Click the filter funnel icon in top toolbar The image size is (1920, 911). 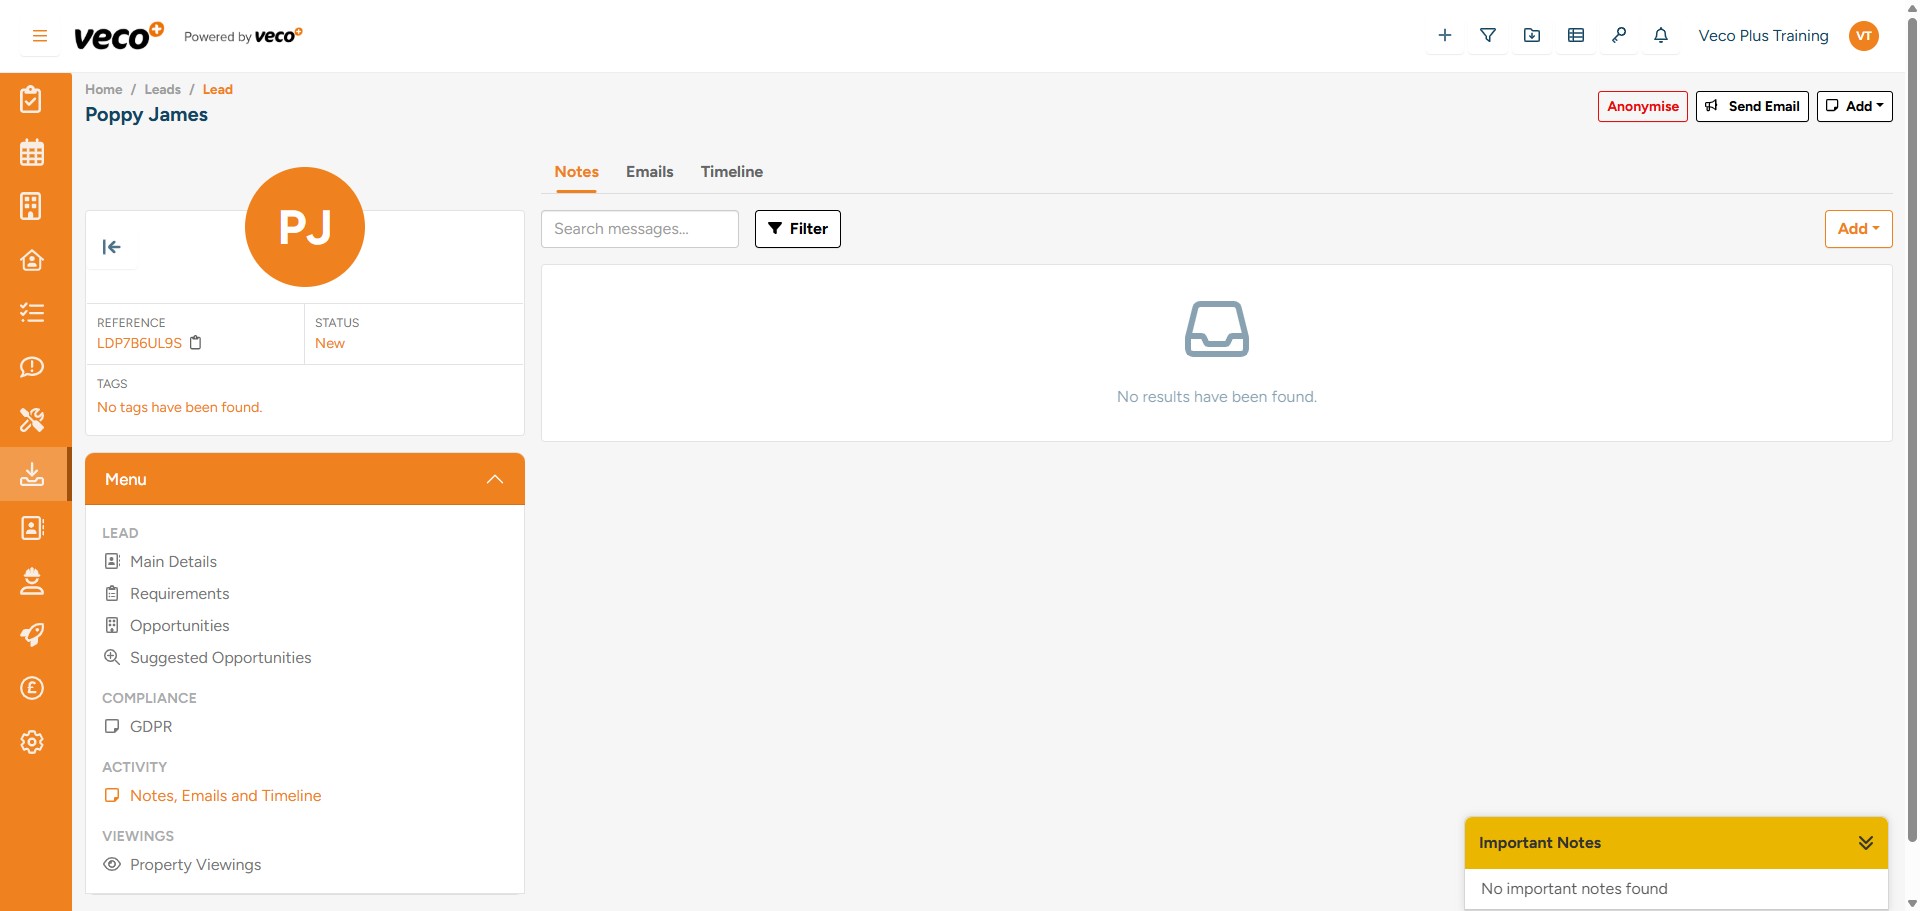pyautogui.click(x=1488, y=35)
